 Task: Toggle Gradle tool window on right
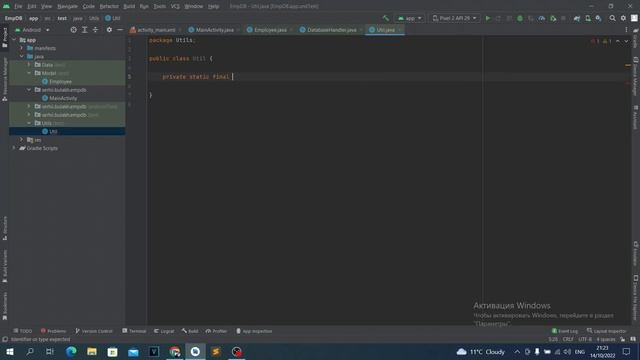636,38
